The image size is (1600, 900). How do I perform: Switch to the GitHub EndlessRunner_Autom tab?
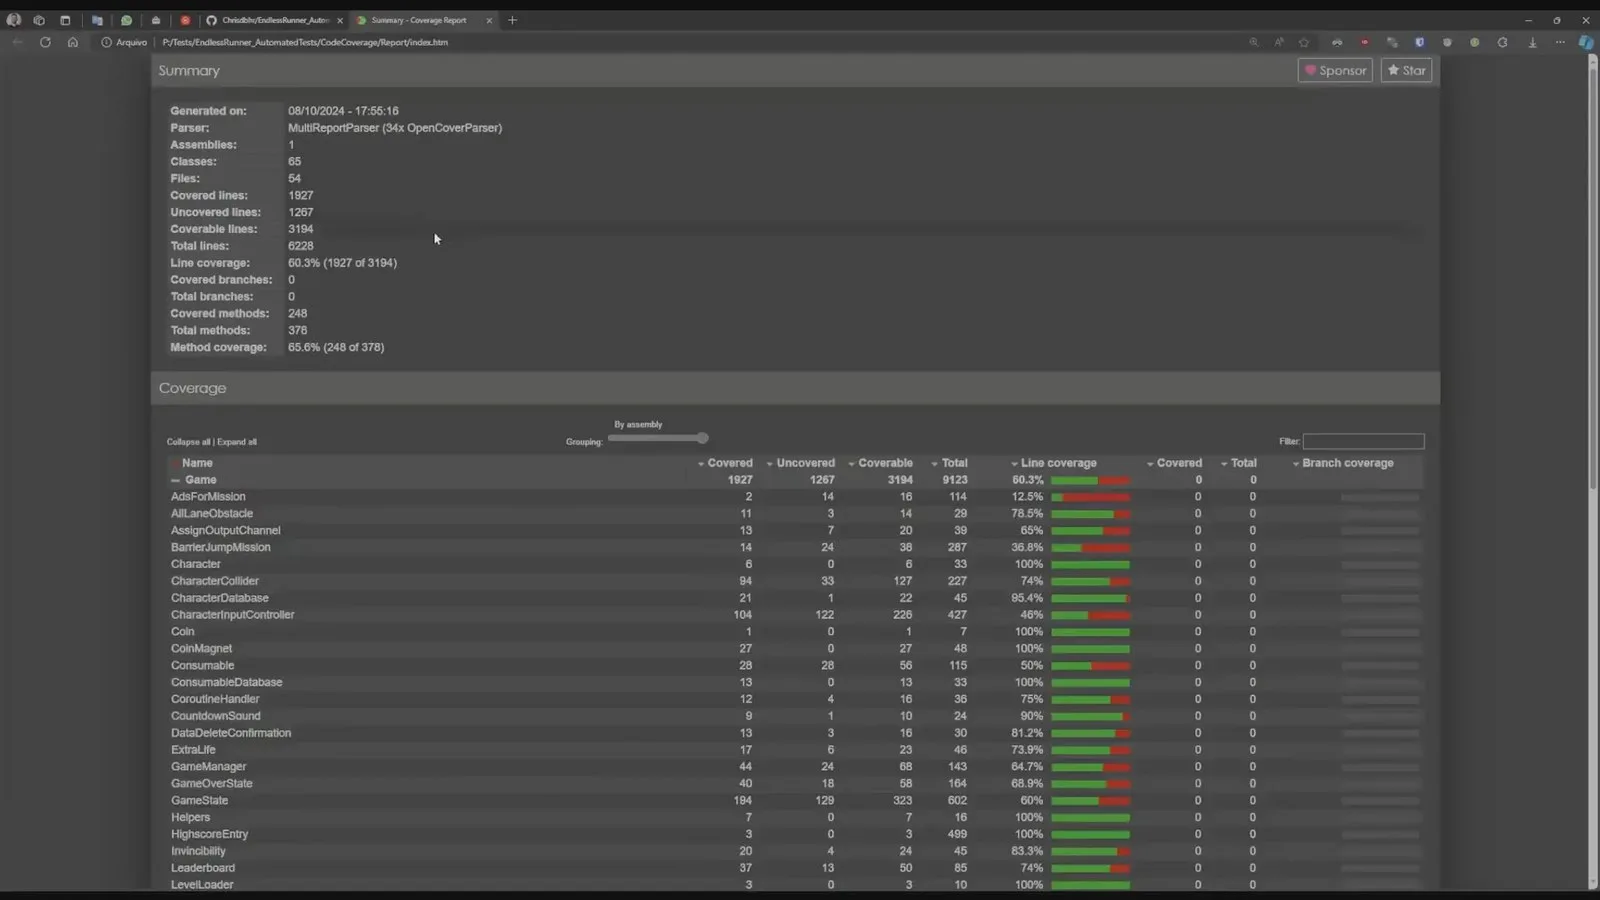pos(274,20)
